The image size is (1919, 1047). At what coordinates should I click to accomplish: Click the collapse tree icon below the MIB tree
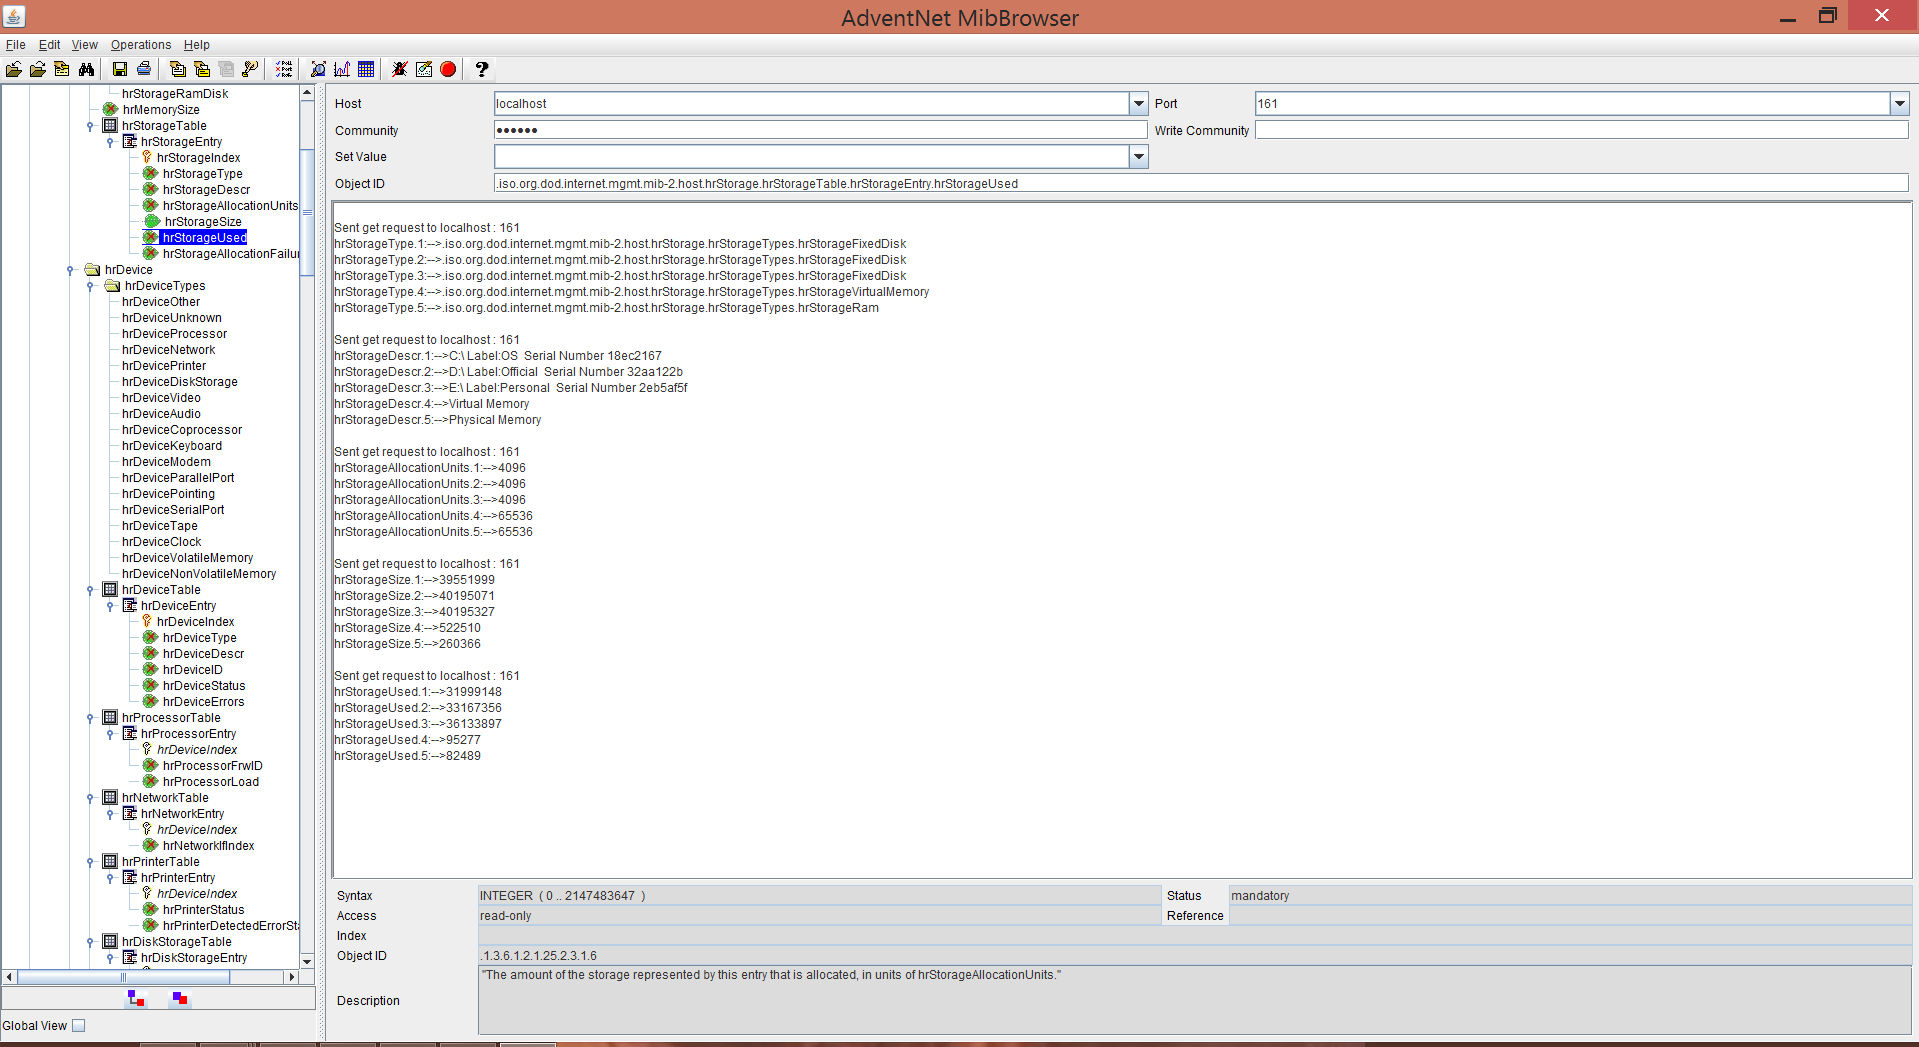click(x=180, y=998)
